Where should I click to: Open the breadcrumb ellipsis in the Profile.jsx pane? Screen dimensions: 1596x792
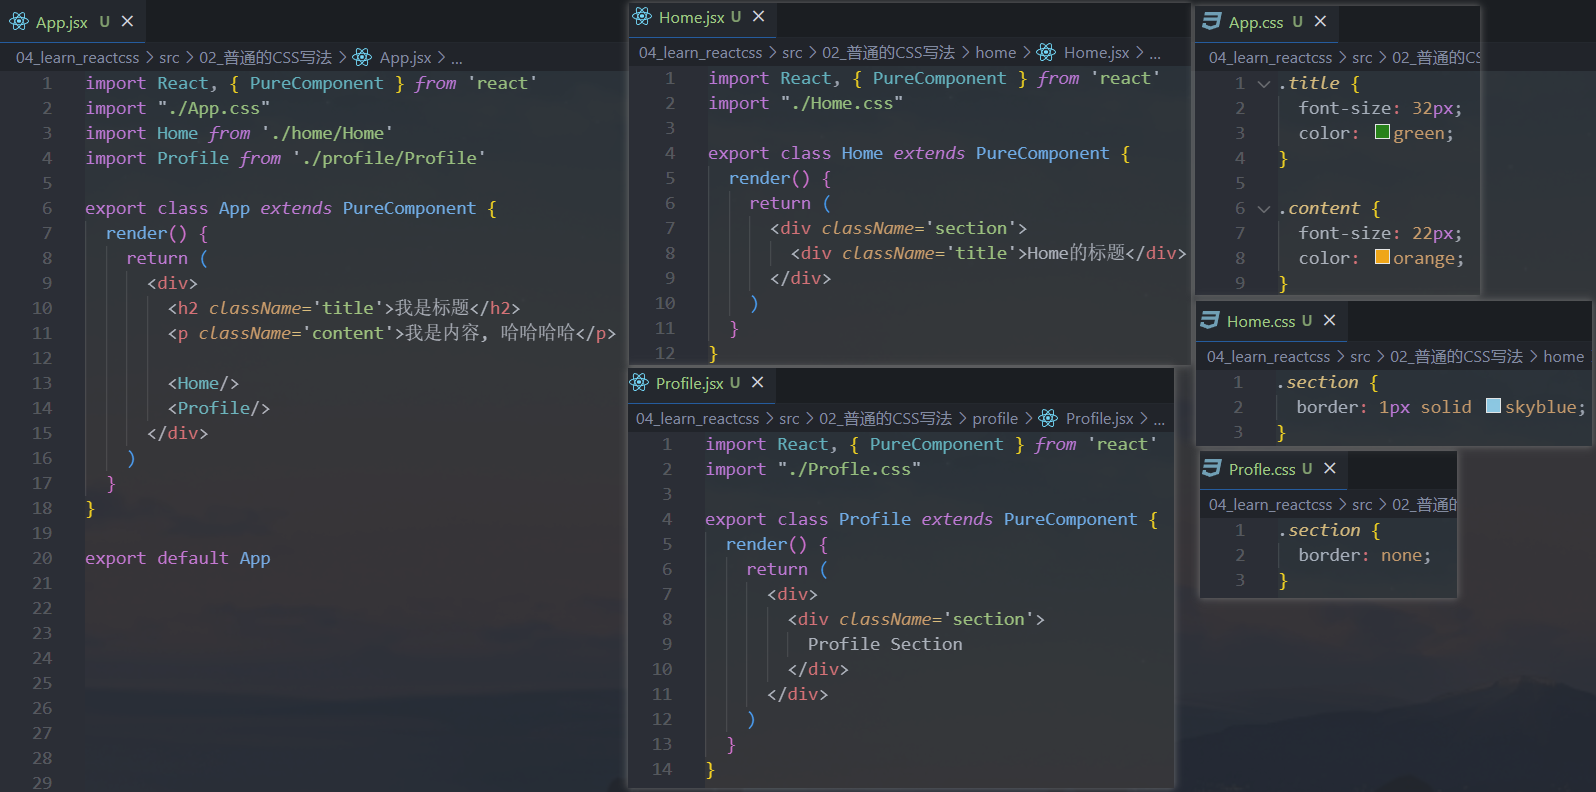(x=1159, y=419)
